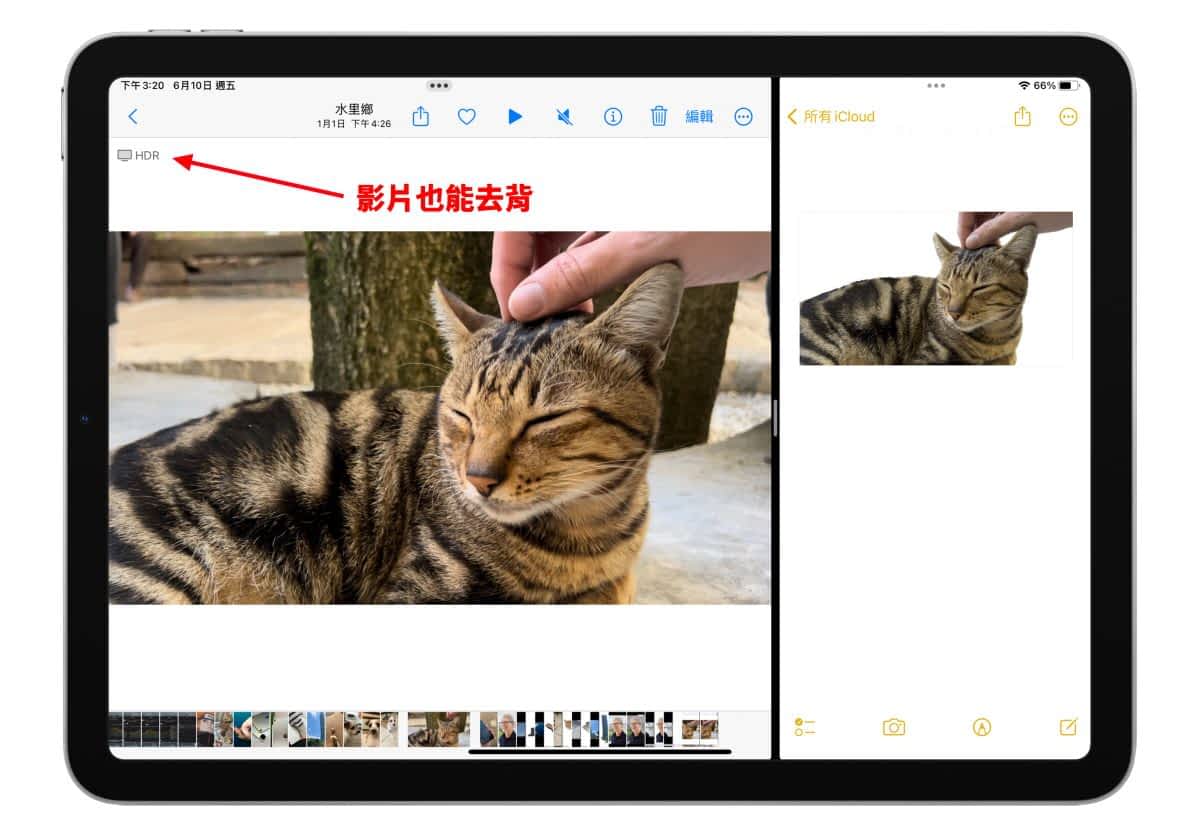Activate the markup pen tool in Notes
1200x836 pixels.
pyautogui.click(x=982, y=727)
